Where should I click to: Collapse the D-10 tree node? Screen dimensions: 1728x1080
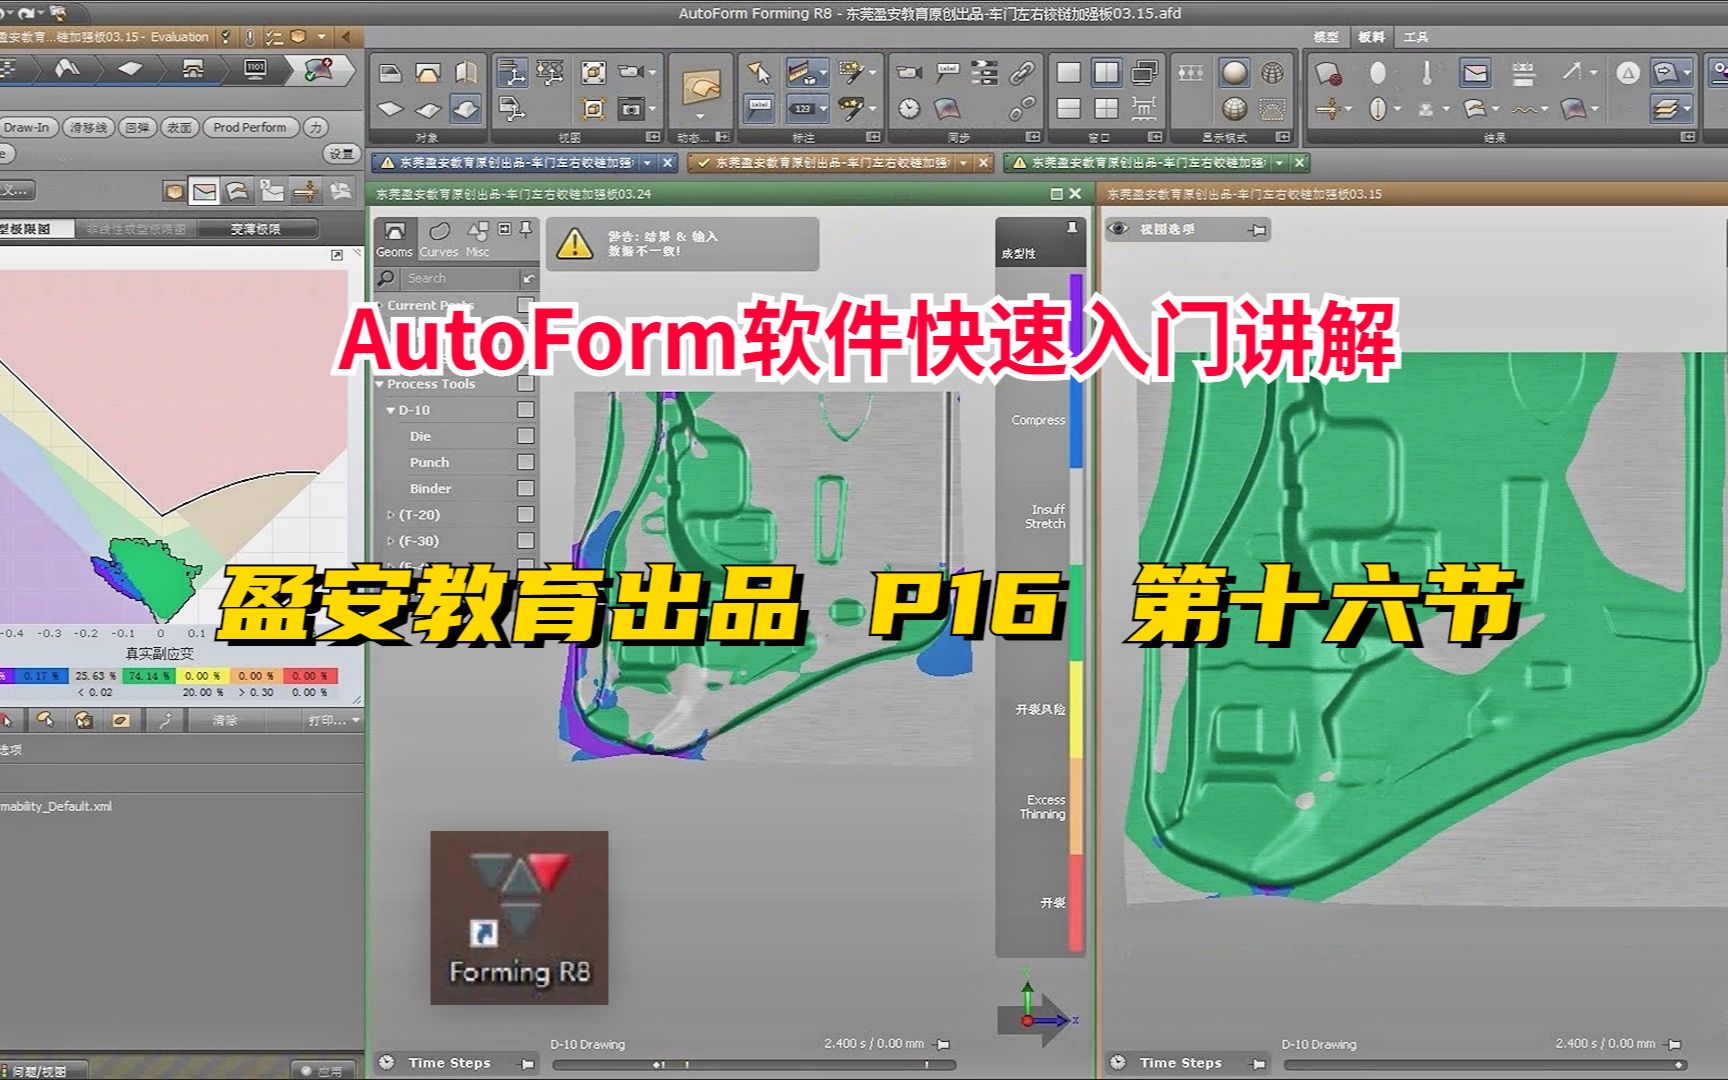click(391, 410)
